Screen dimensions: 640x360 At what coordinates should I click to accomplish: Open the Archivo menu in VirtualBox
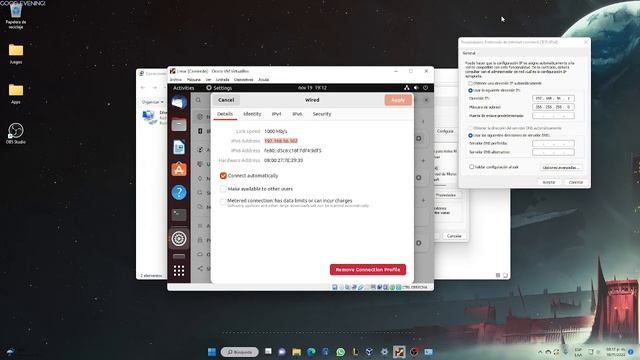[x=176, y=80]
